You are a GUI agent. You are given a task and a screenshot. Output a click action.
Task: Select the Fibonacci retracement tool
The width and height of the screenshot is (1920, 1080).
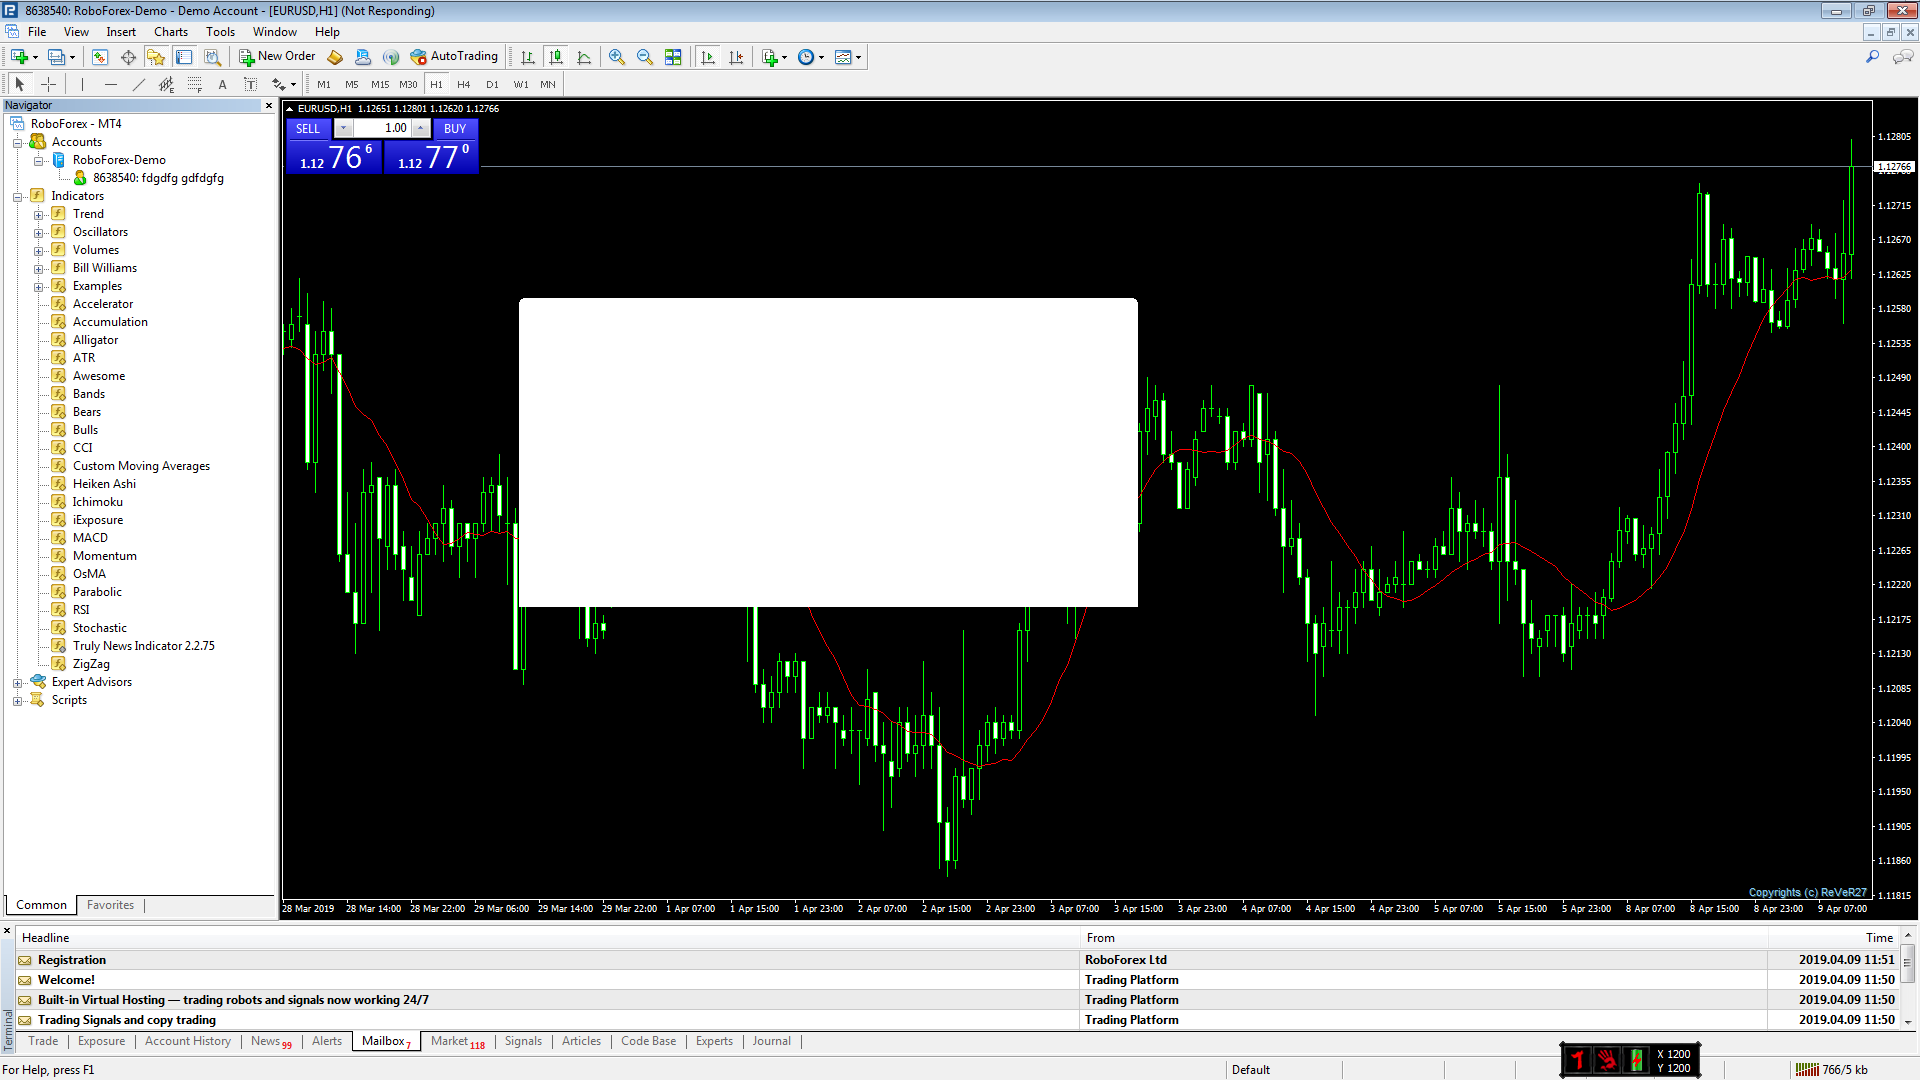[x=194, y=84]
